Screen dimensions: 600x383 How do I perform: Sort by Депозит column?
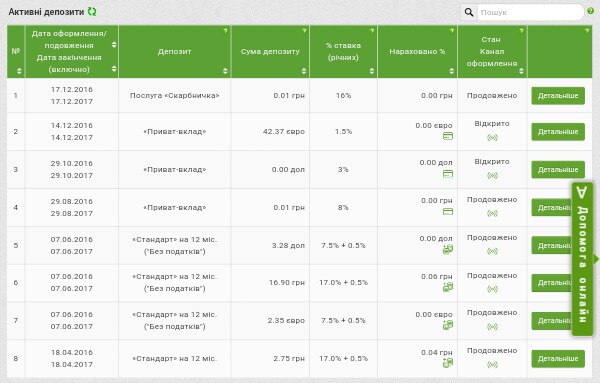pos(225,71)
